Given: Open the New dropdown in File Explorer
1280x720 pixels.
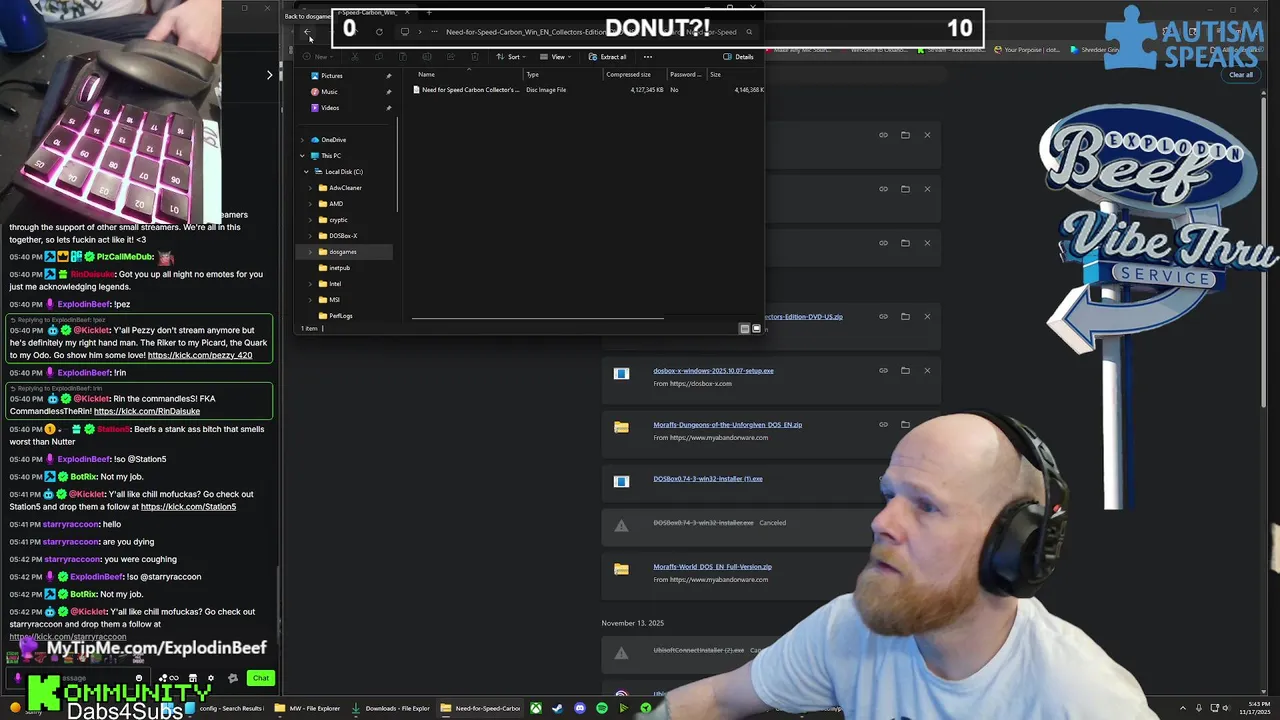Looking at the screenshot, I should point(317,57).
